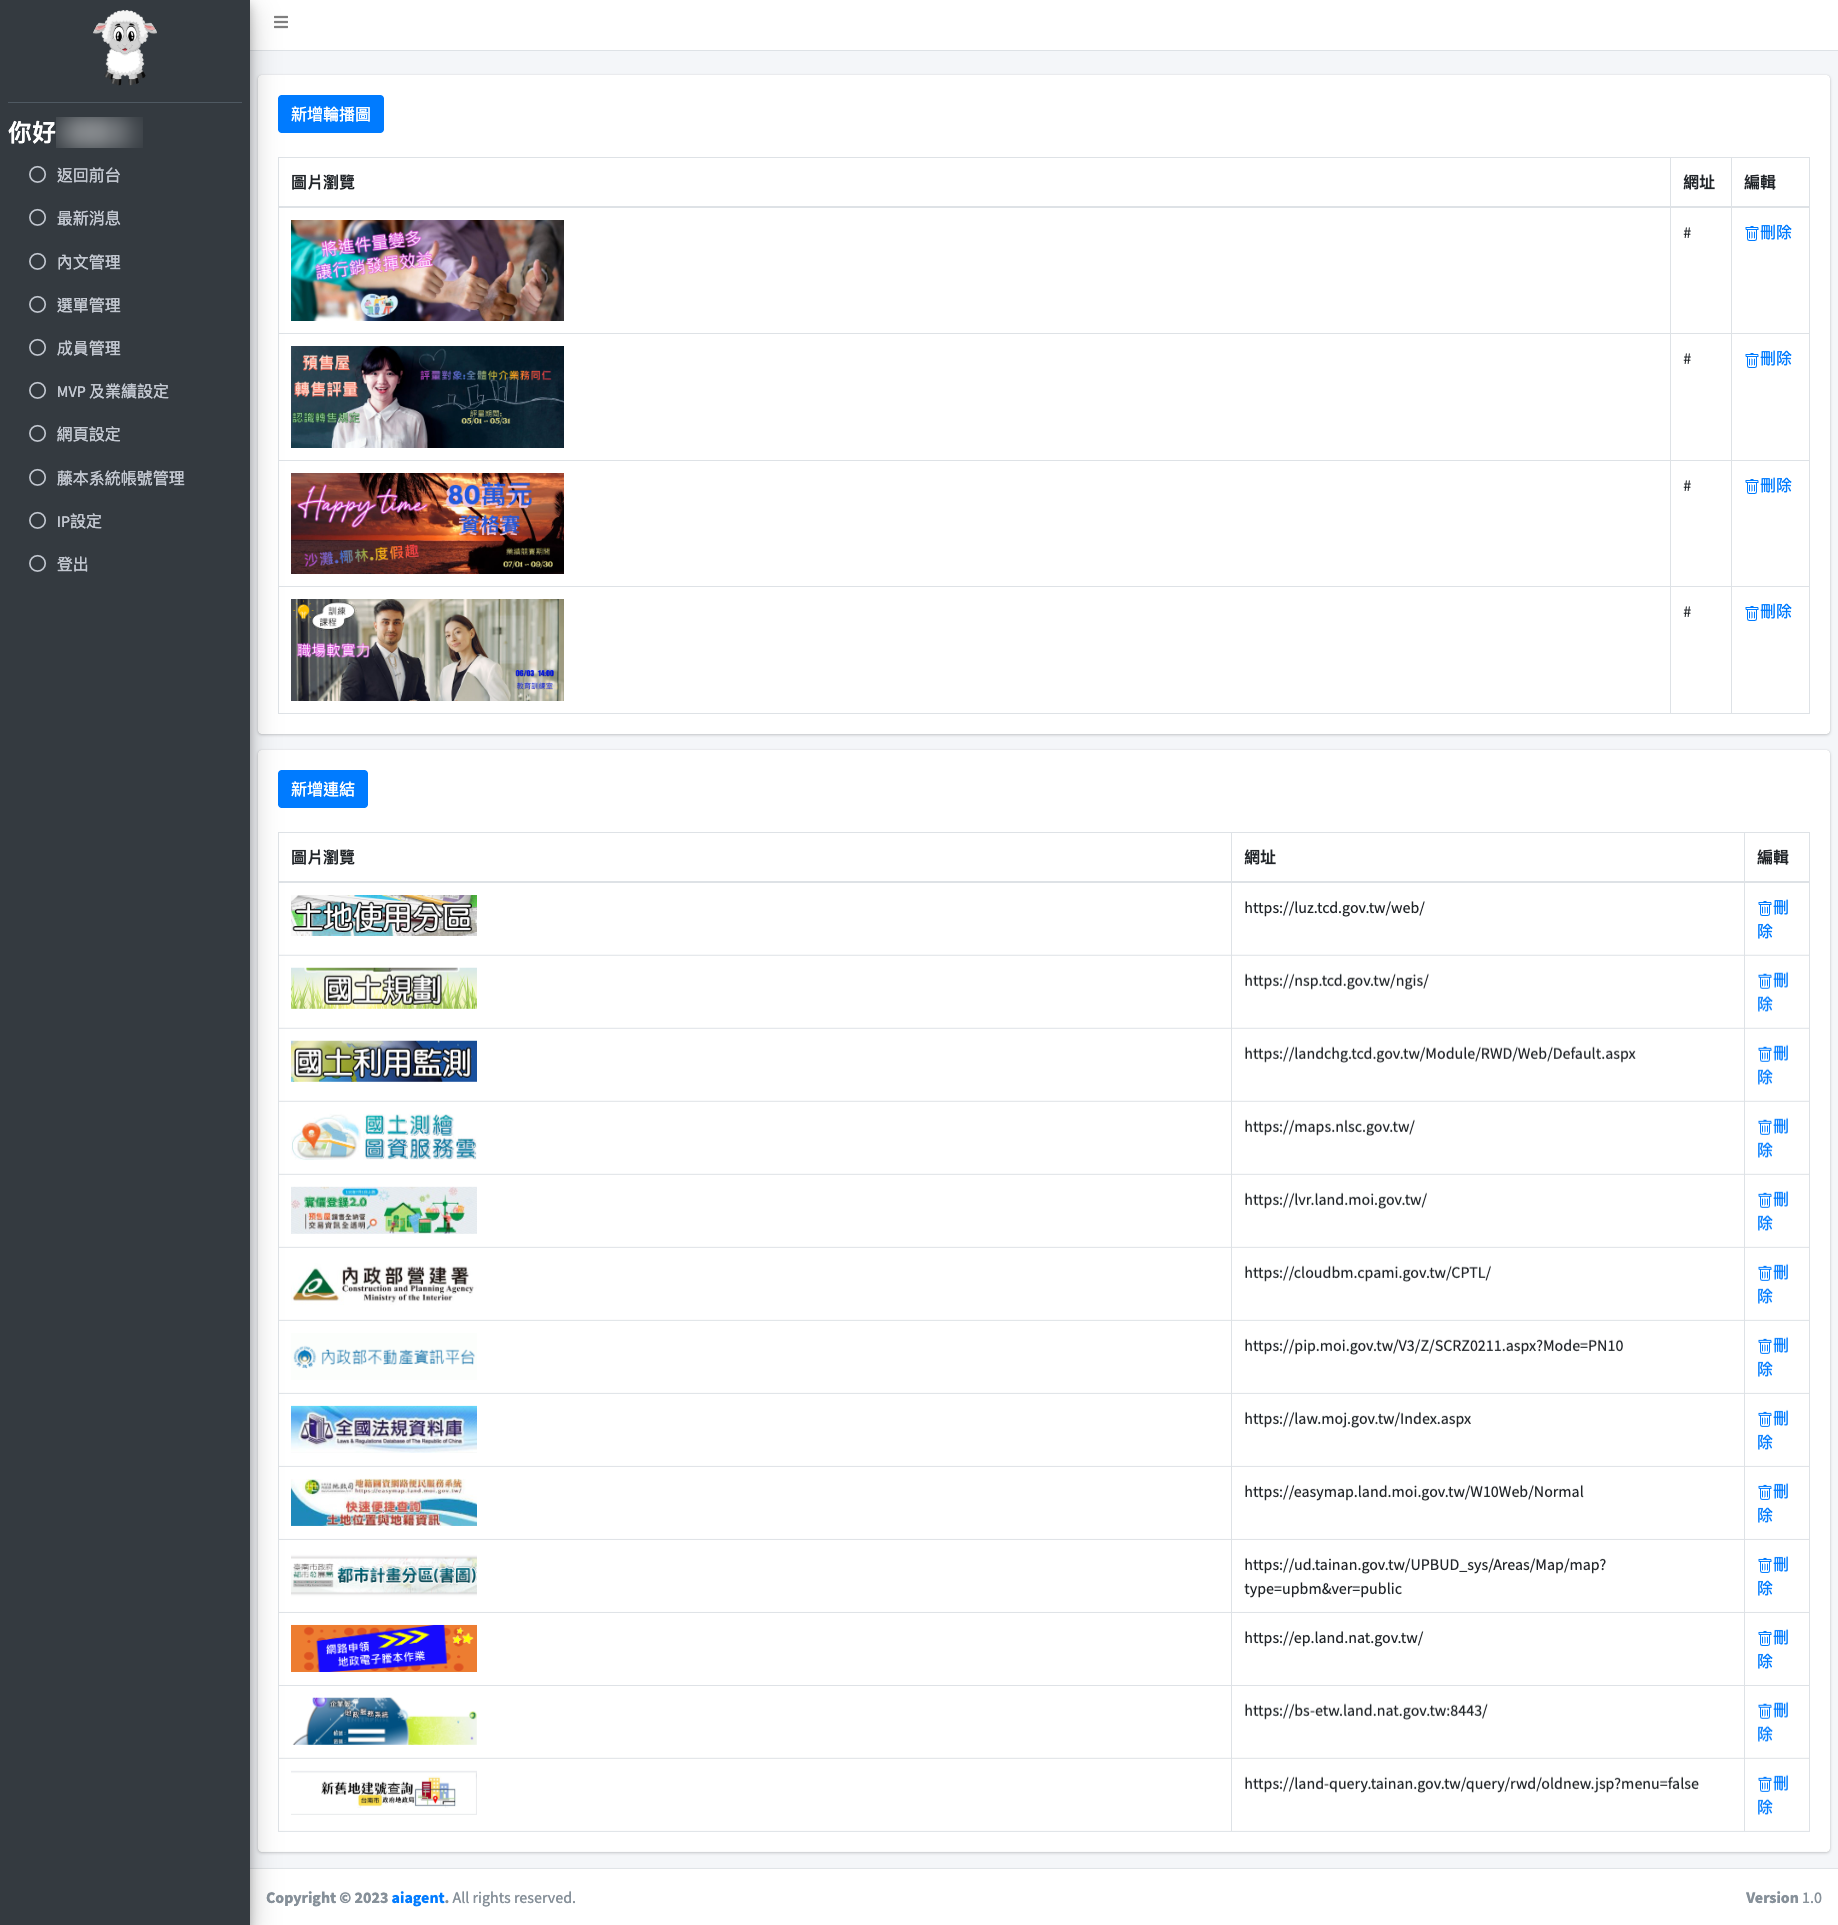Select the 網頁設定 sidebar item
1838x1925 pixels.
pos(88,434)
